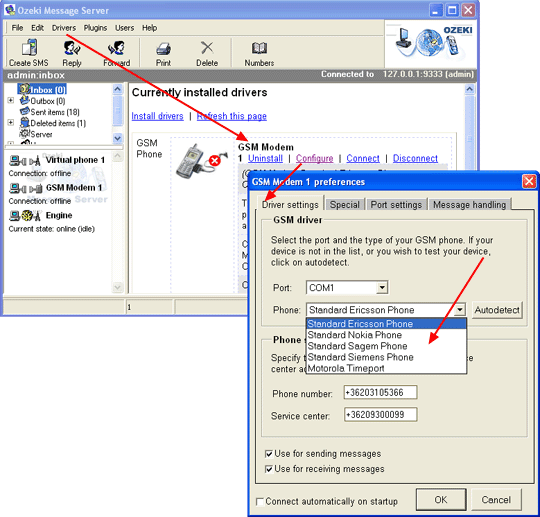Uncheck Use for receiving messages
The width and height of the screenshot is (540, 517).
click(269, 469)
